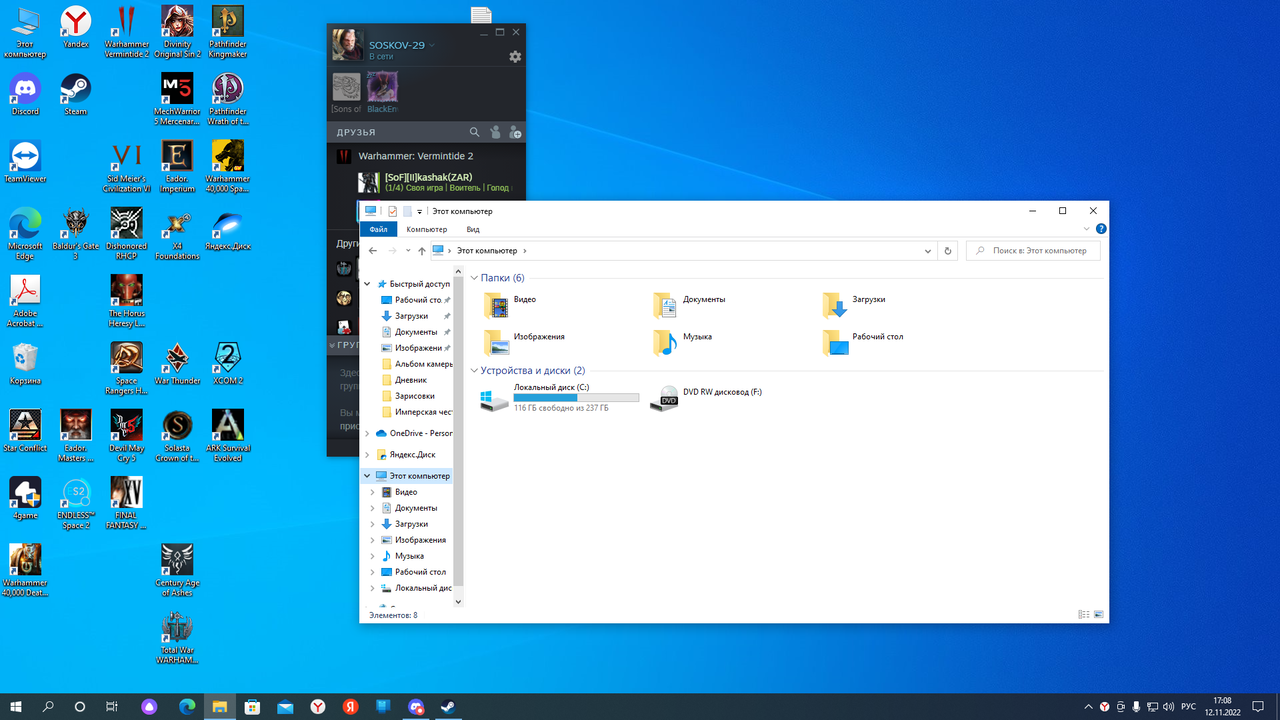Select MechWarrior 5 Mercenaries shortcut

pyautogui.click(x=177, y=100)
